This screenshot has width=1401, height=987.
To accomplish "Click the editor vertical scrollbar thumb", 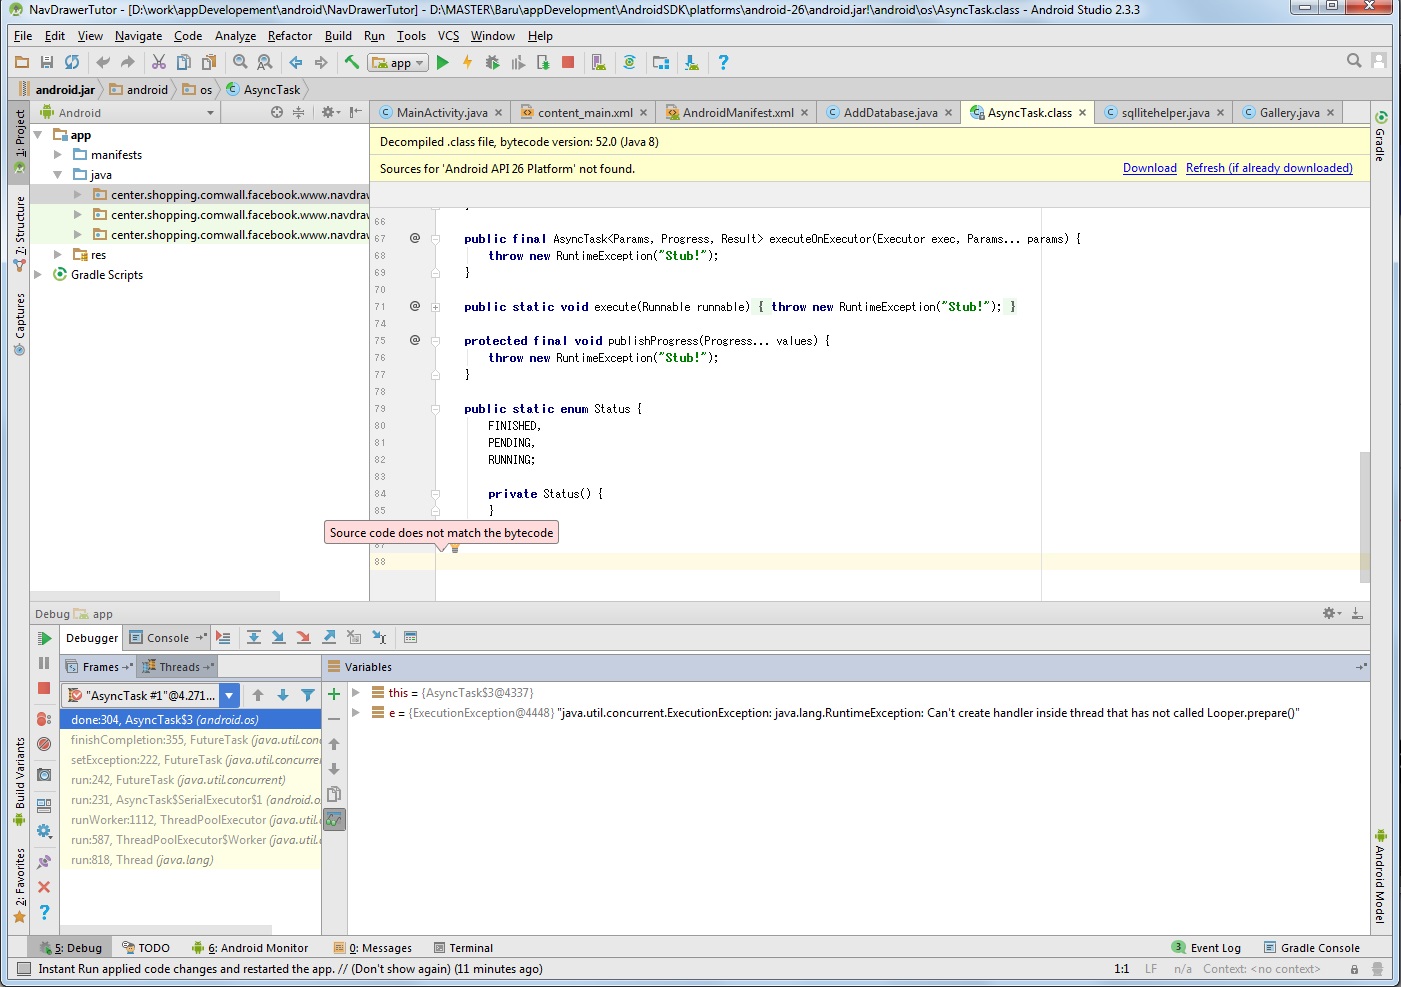I will pos(1364,515).
